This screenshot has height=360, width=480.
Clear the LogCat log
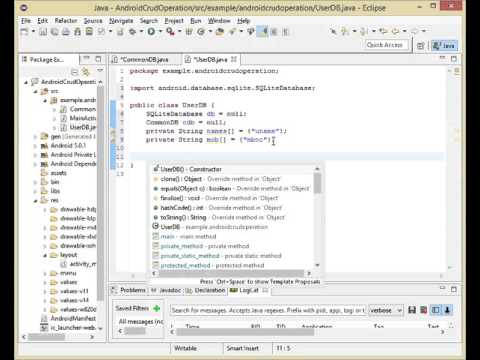tap(424, 310)
